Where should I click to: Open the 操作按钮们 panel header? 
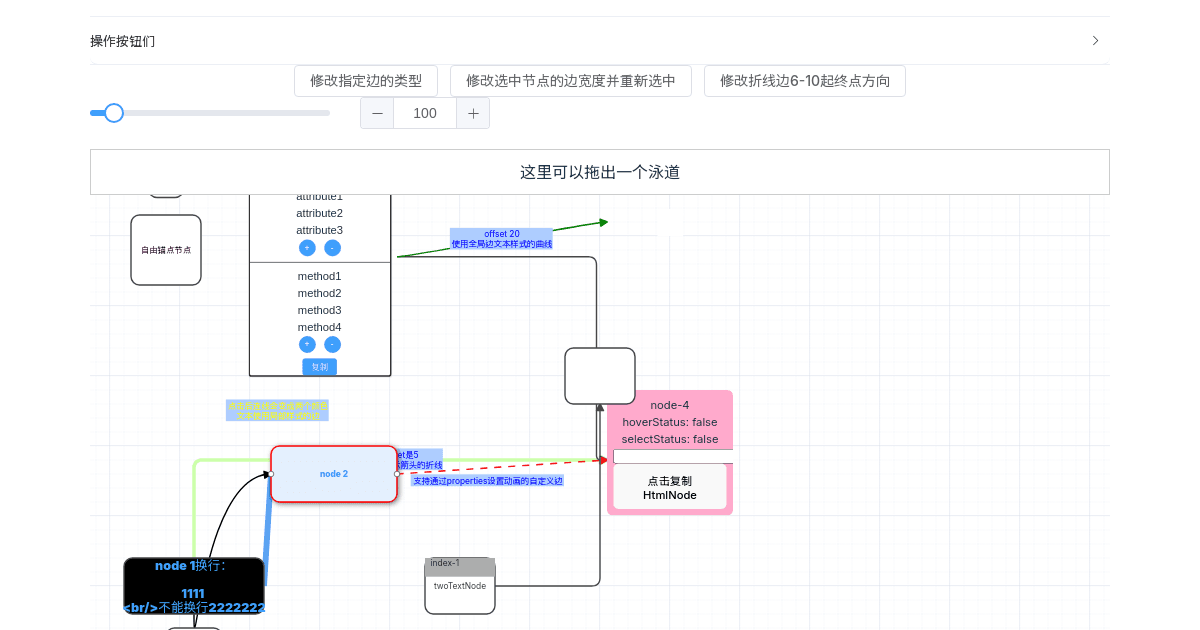[x=600, y=41]
